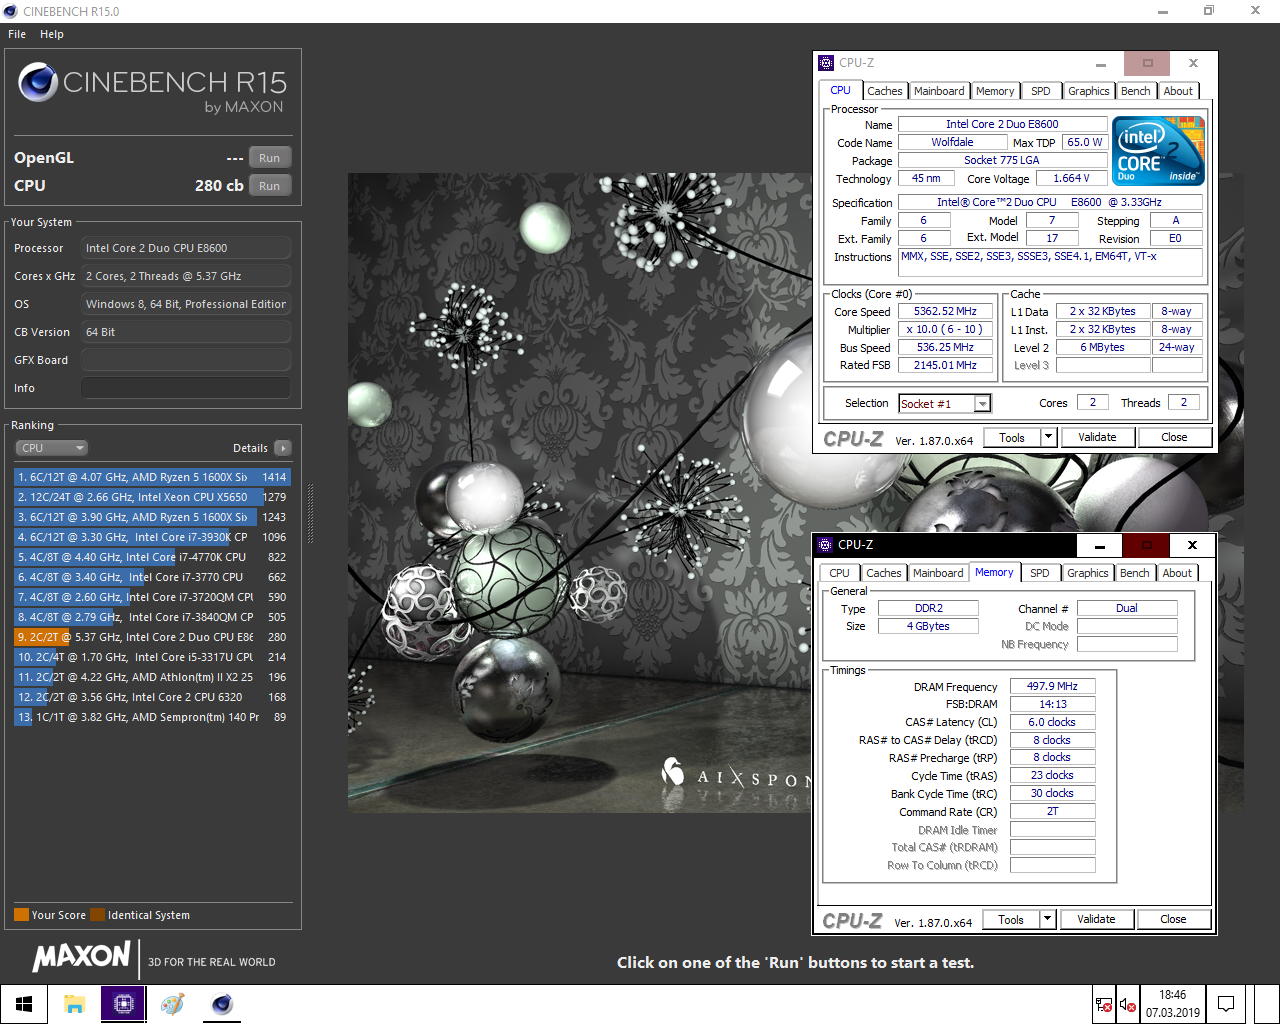This screenshot has height=1024, width=1280.
Task: Click the DRAM Frequency value 497.9 MHz
Action: pos(1052,686)
